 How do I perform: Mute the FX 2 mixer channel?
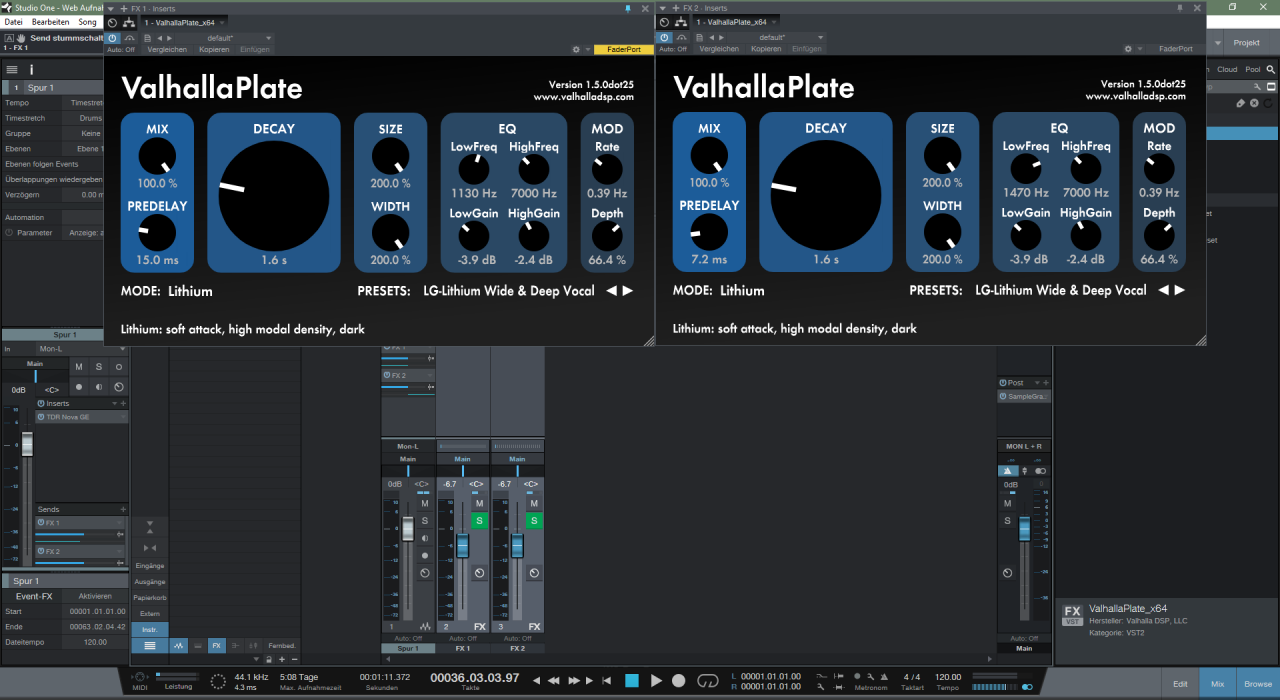534,503
